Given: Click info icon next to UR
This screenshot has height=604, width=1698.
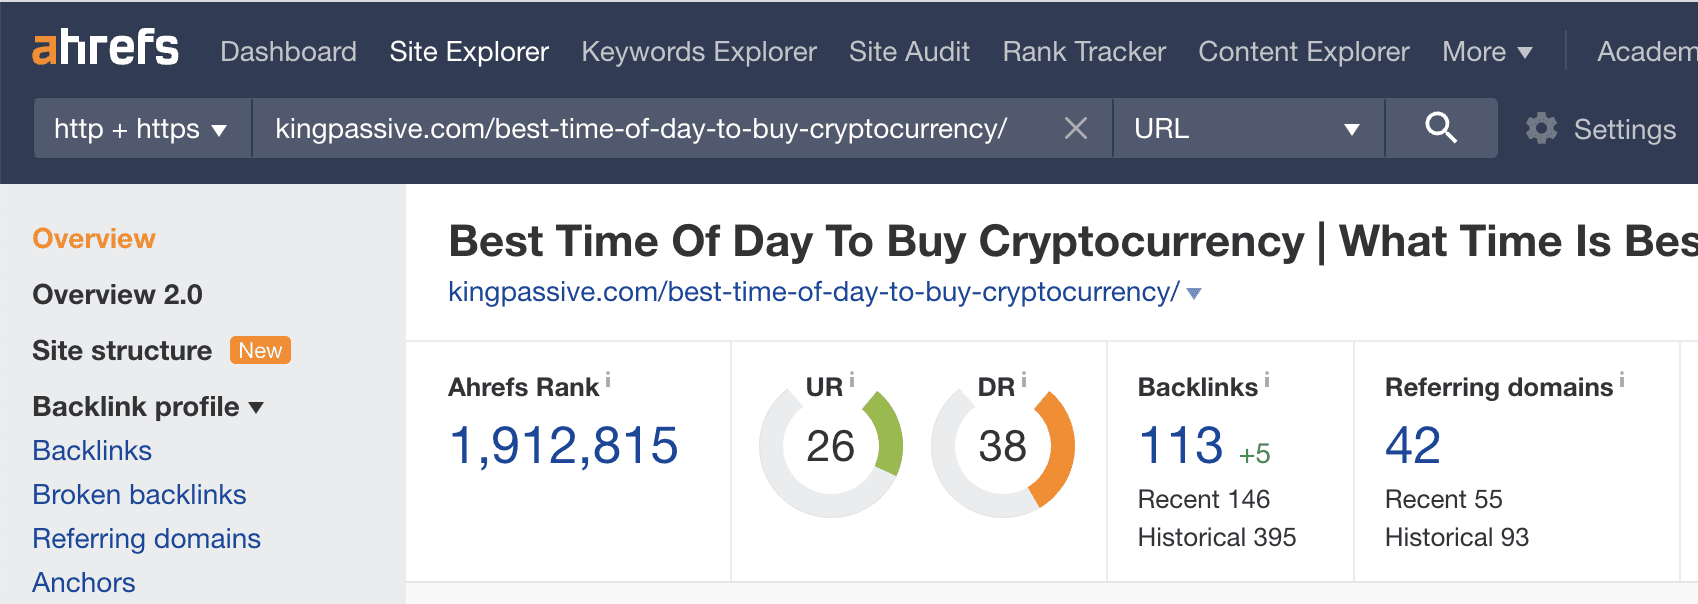Looking at the screenshot, I should coord(852,380).
